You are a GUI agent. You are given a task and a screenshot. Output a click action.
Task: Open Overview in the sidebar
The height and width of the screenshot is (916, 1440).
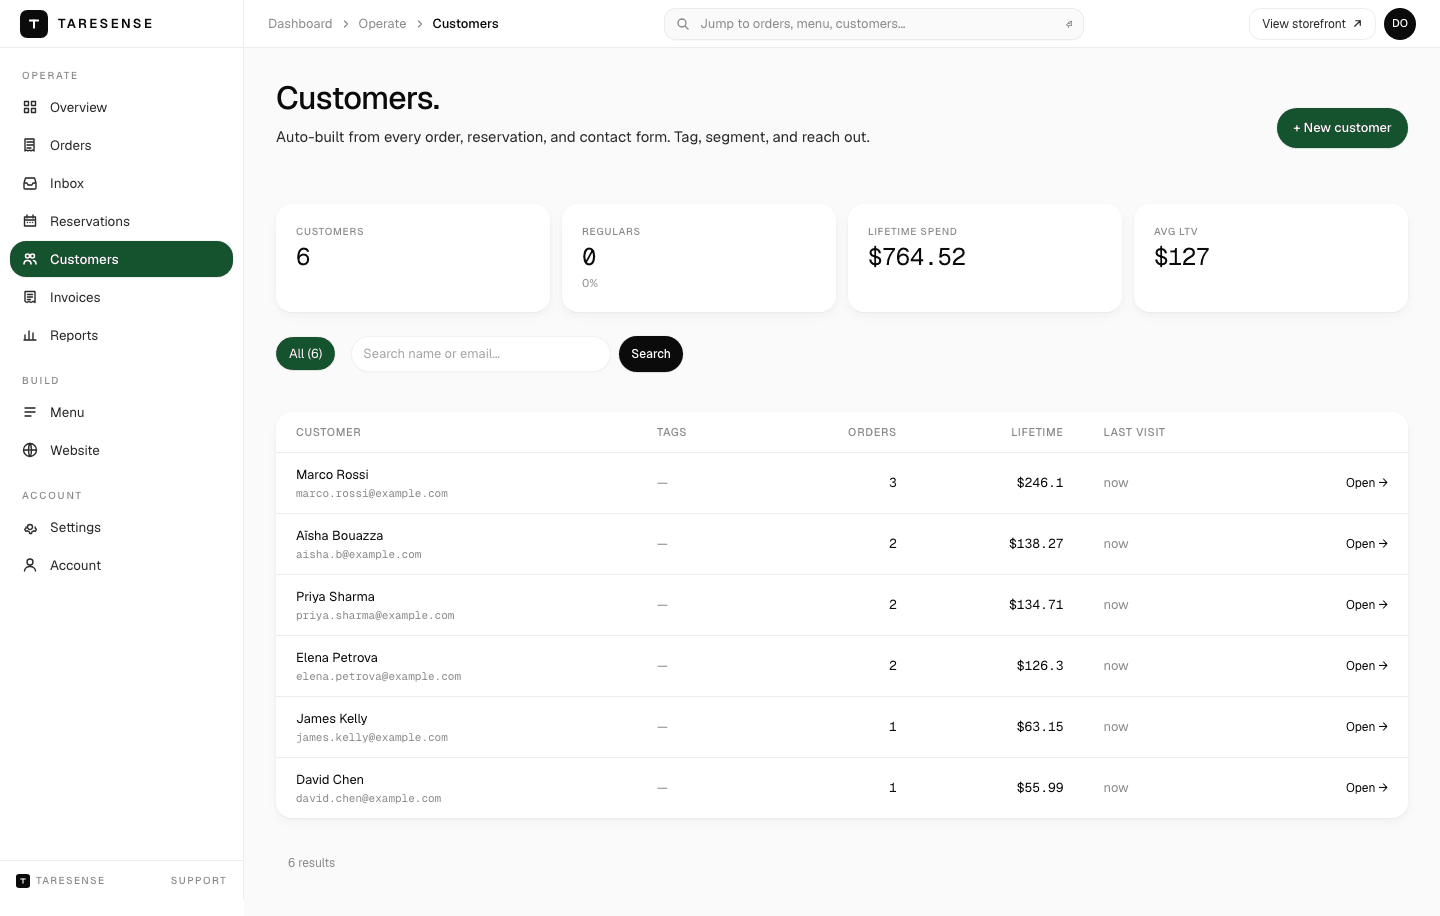121,107
